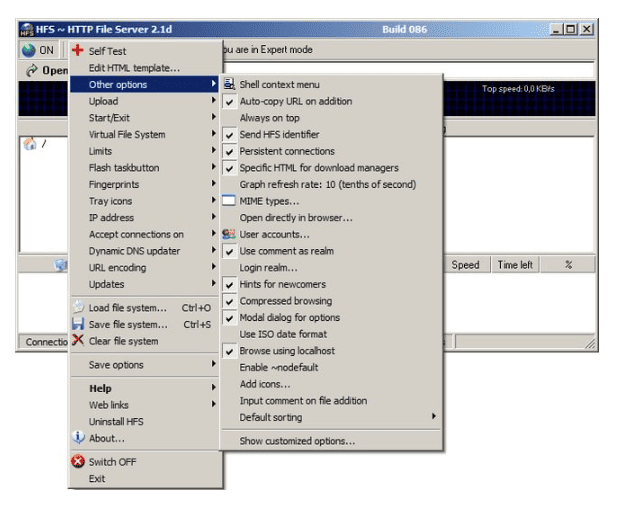Expand the Start/Exit submenu
The height and width of the screenshot is (507, 617).
click(144, 118)
